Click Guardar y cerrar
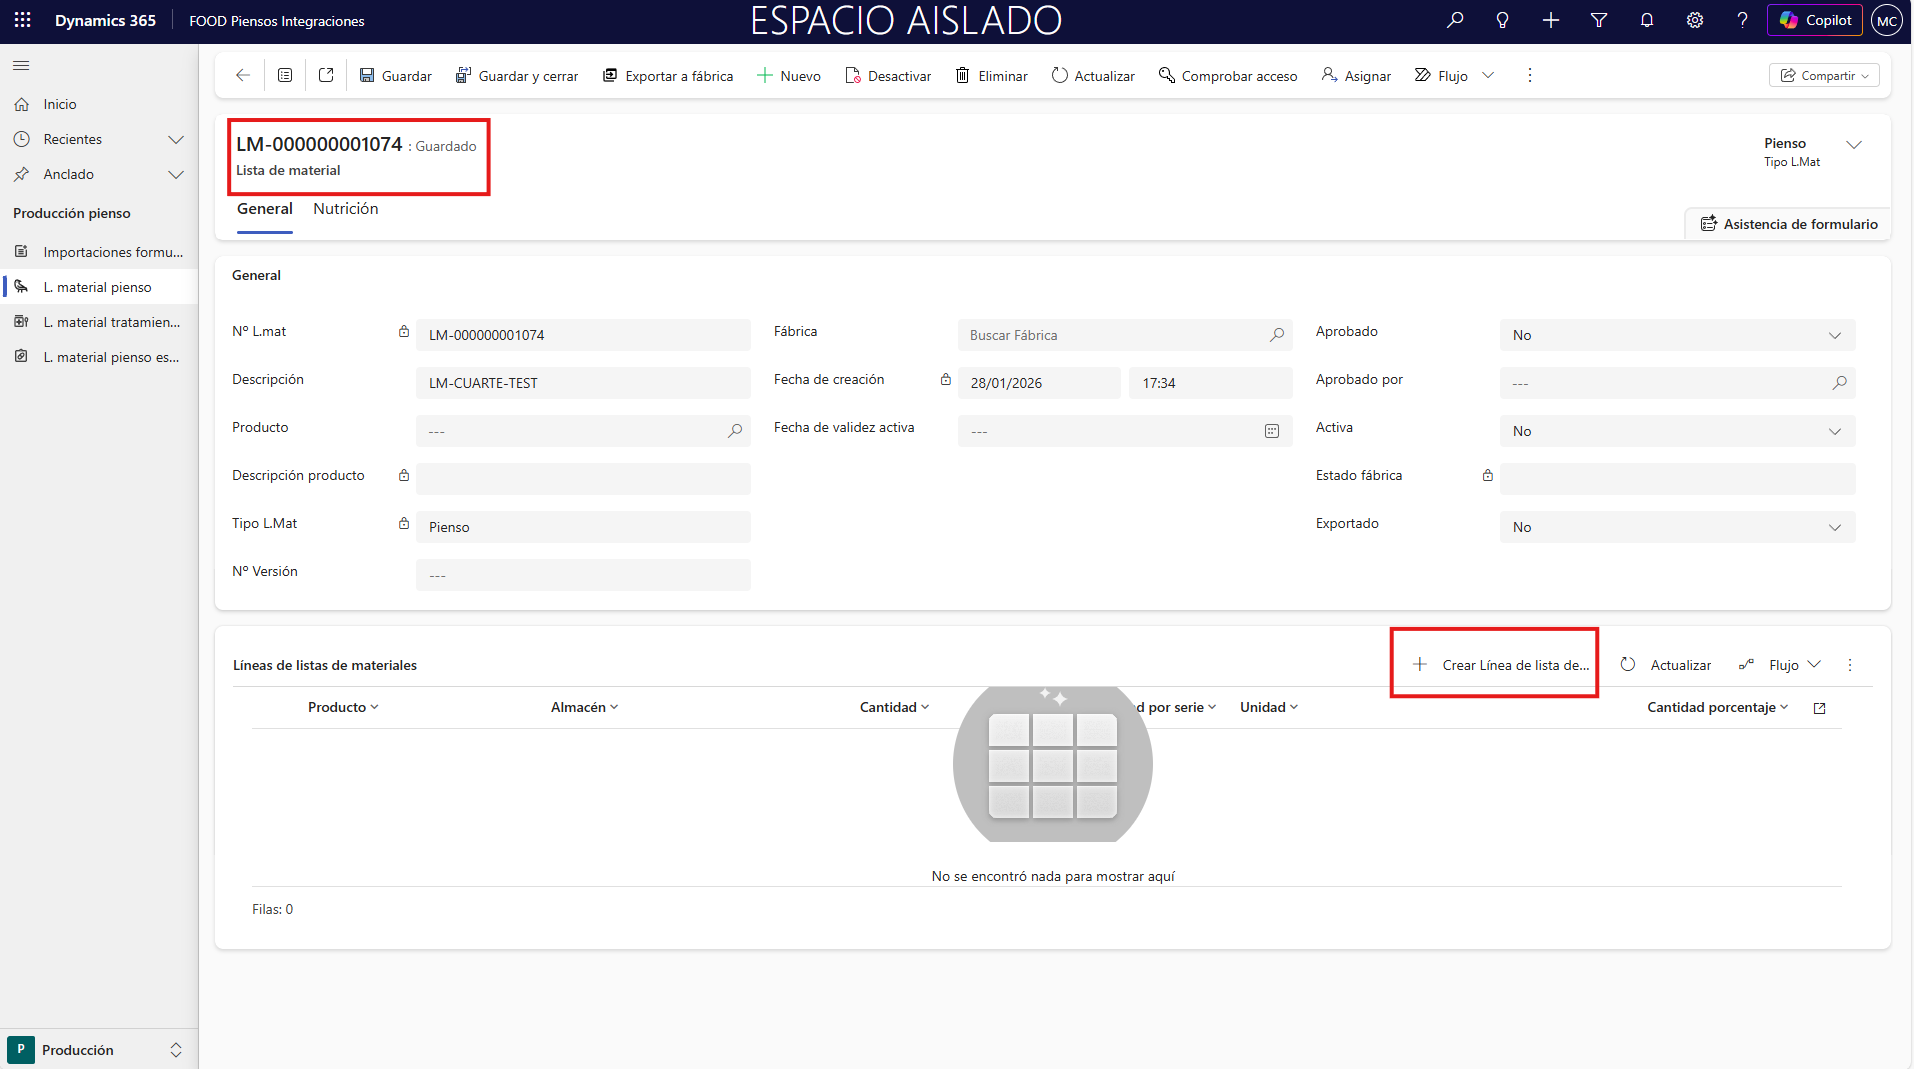 [517, 76]
